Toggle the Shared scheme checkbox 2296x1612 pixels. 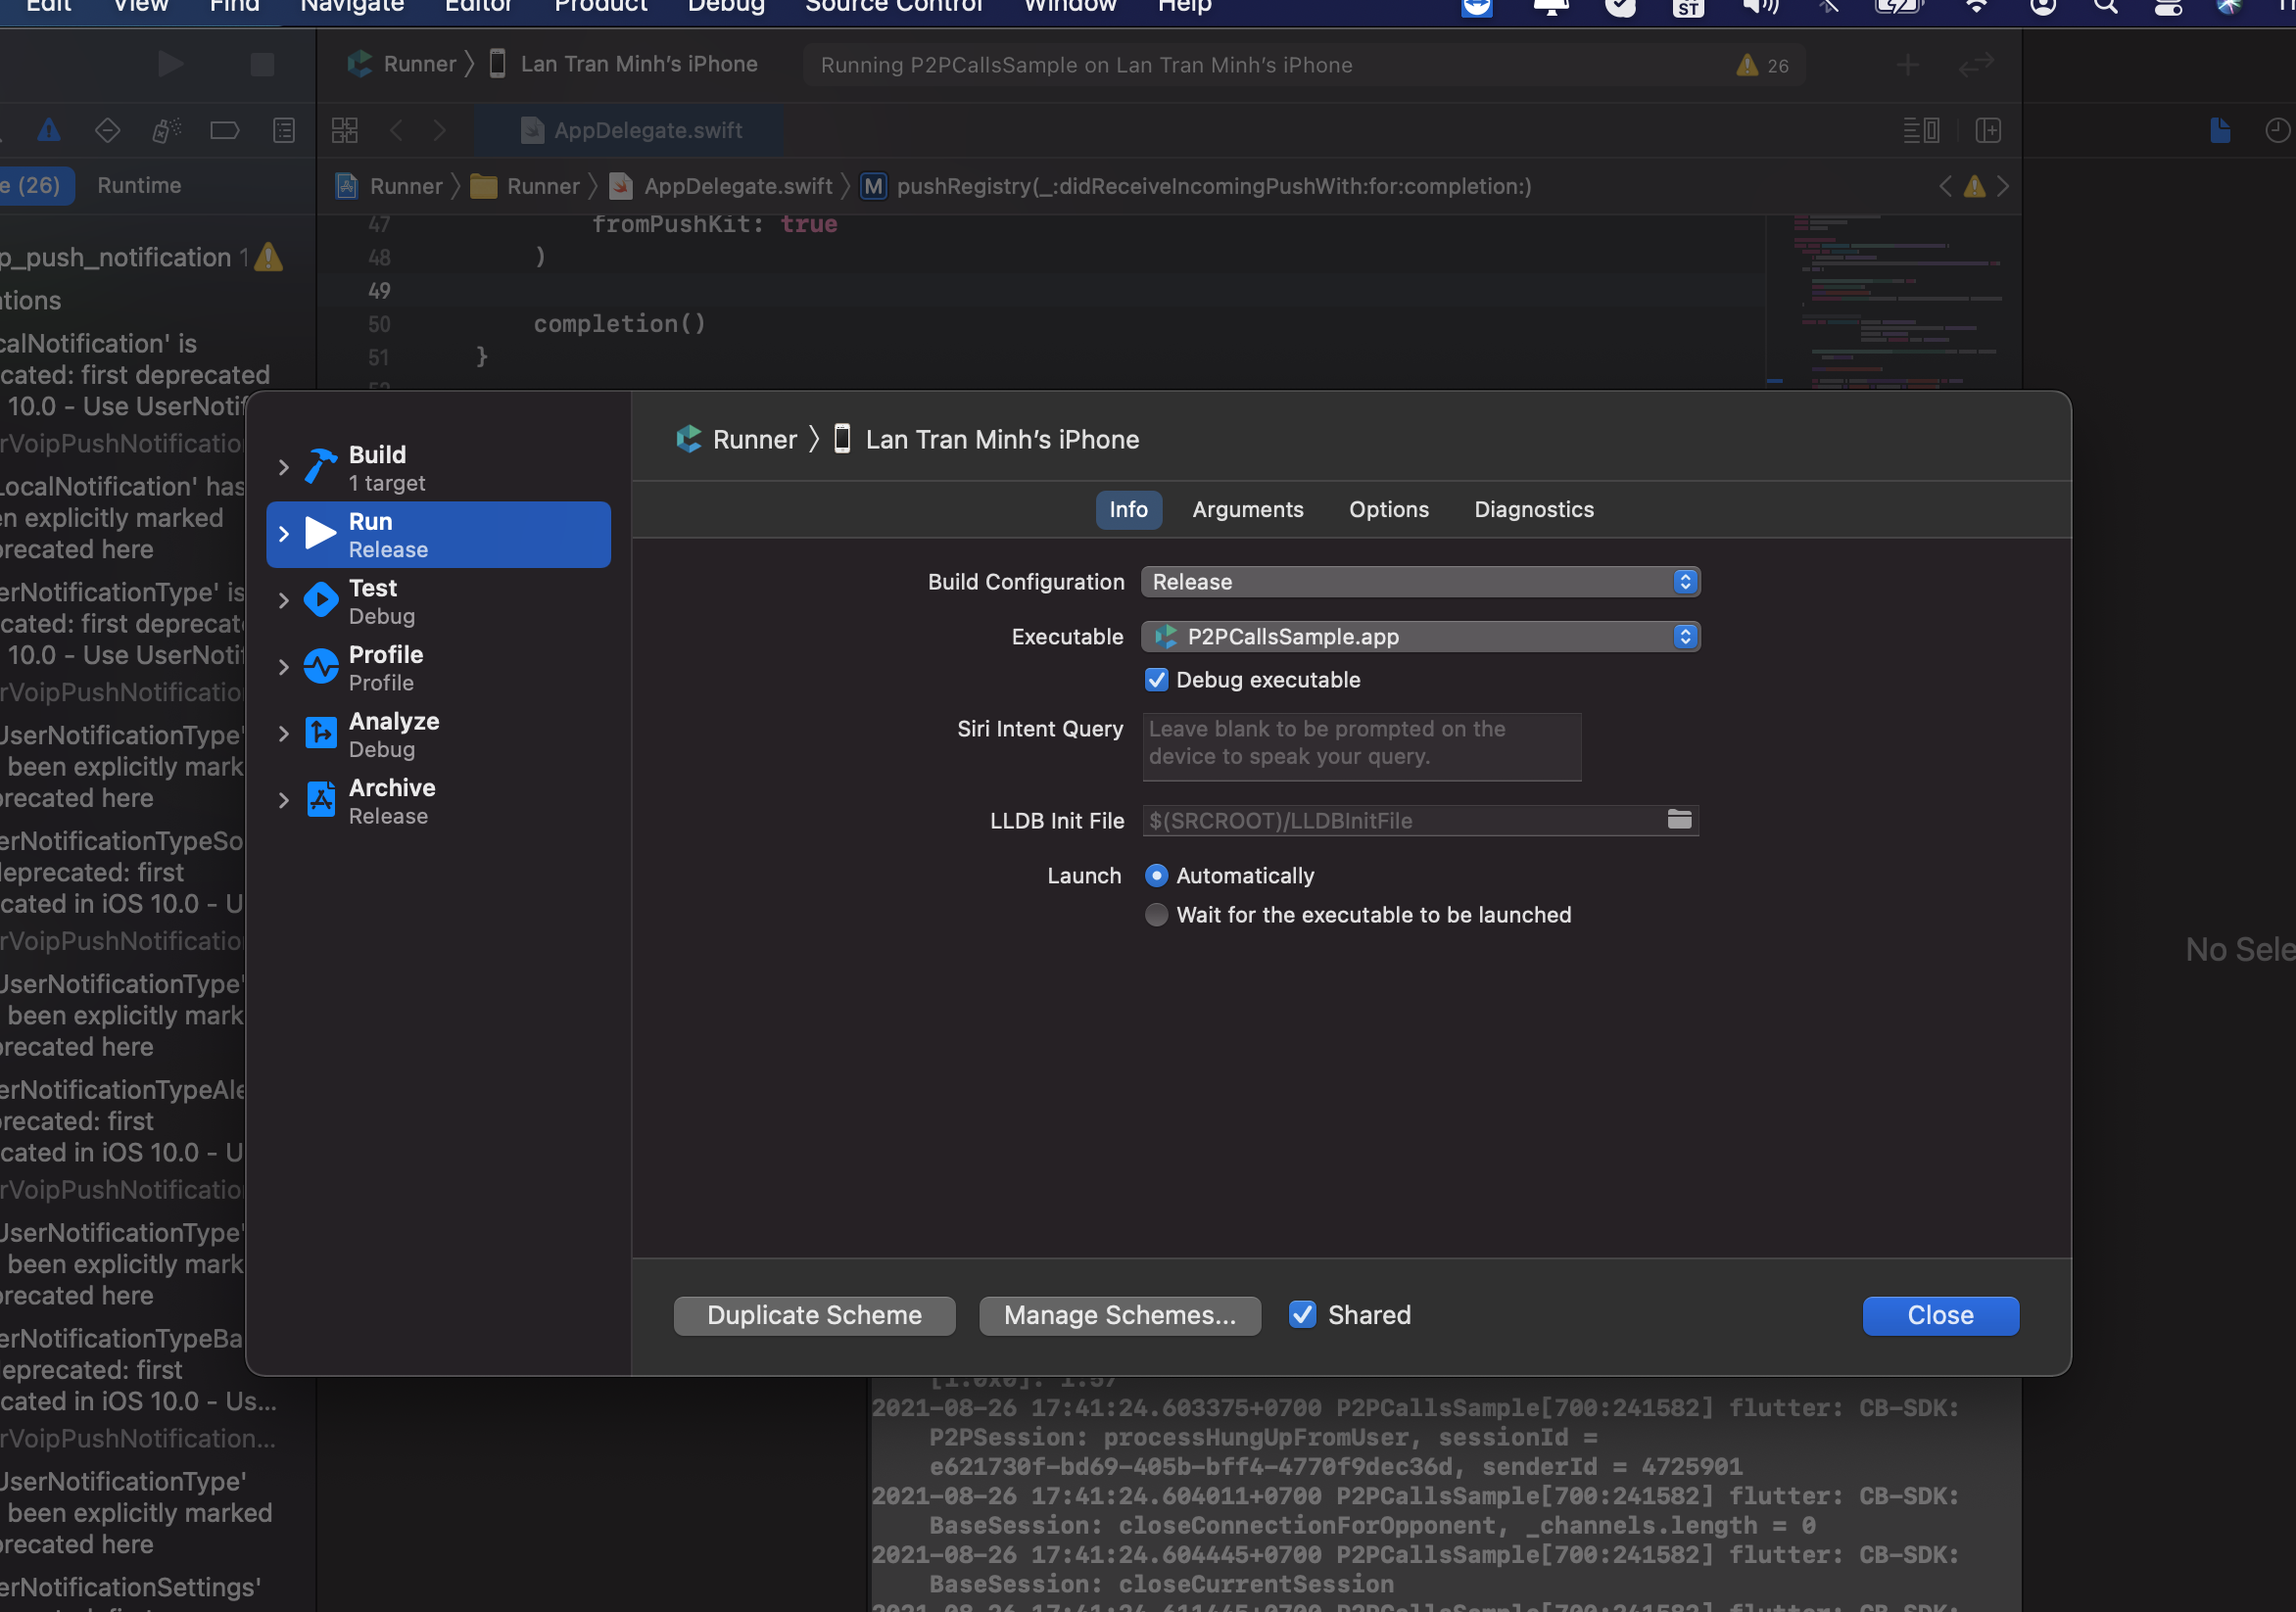pos(1302,1315)
